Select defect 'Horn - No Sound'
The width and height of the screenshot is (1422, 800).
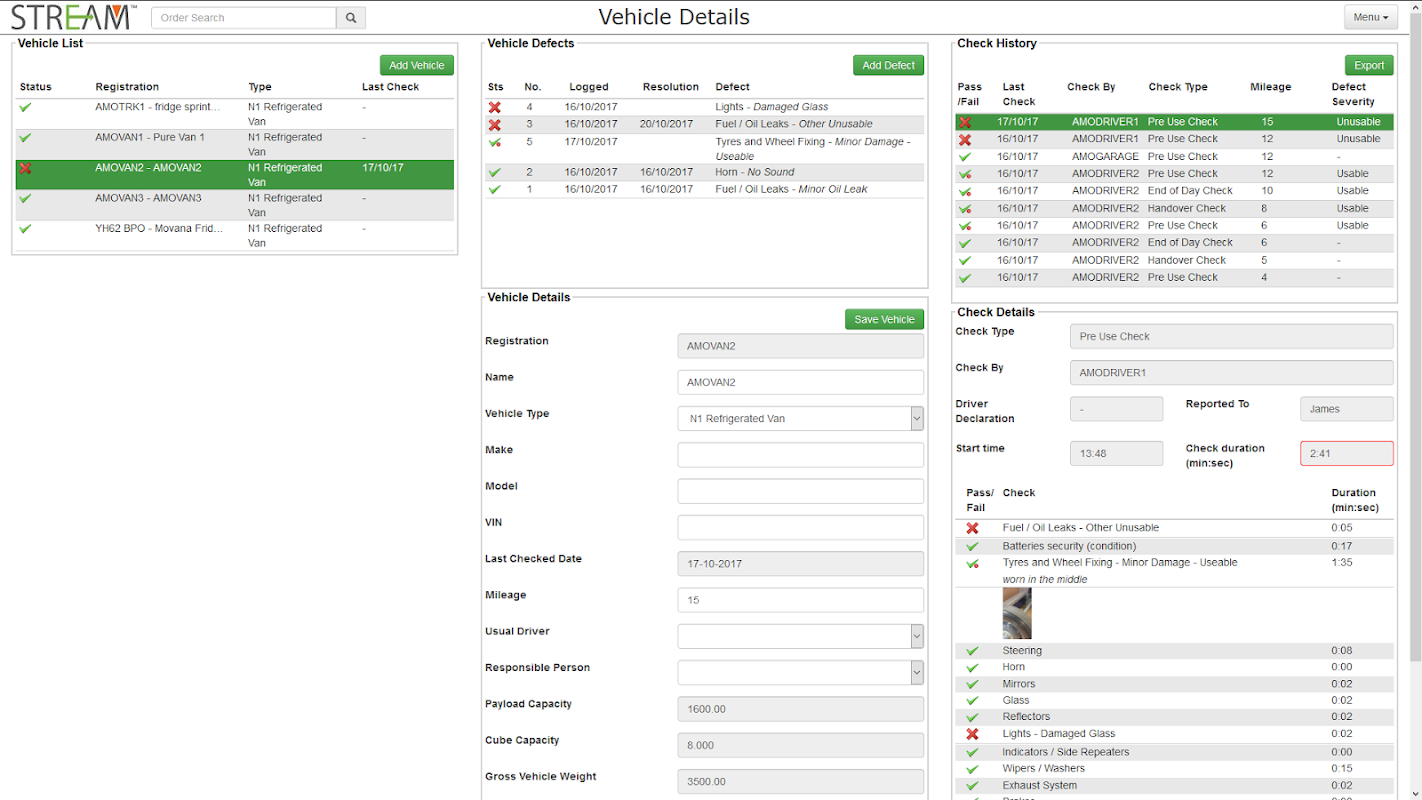point(705,172)
